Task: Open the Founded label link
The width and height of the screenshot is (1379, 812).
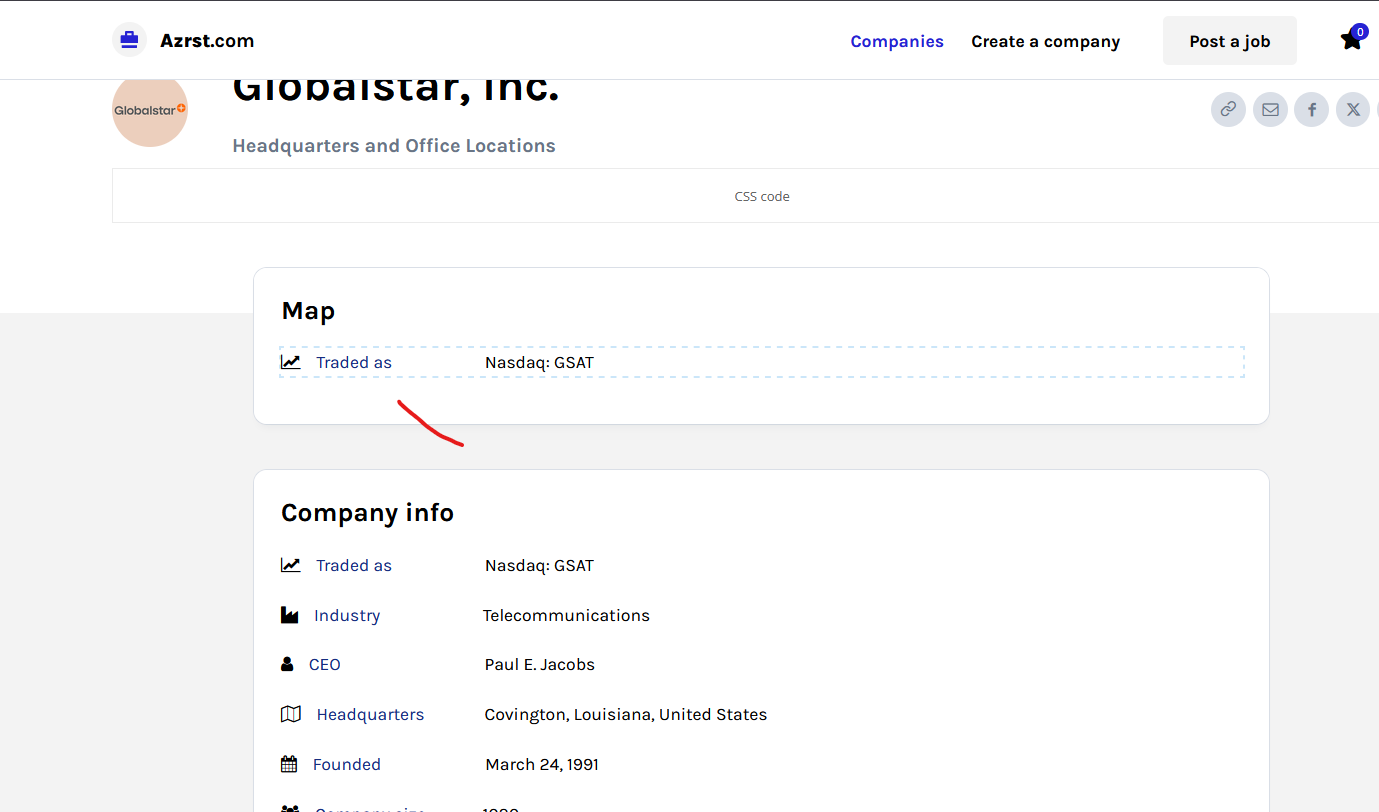Action: click(347, 764)
